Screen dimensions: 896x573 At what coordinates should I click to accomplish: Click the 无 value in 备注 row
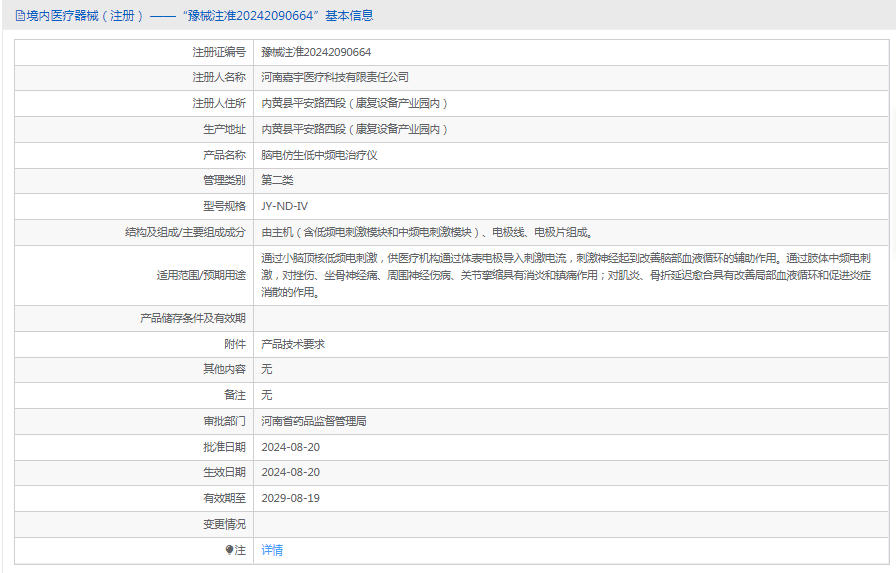[x=267, y=395]
